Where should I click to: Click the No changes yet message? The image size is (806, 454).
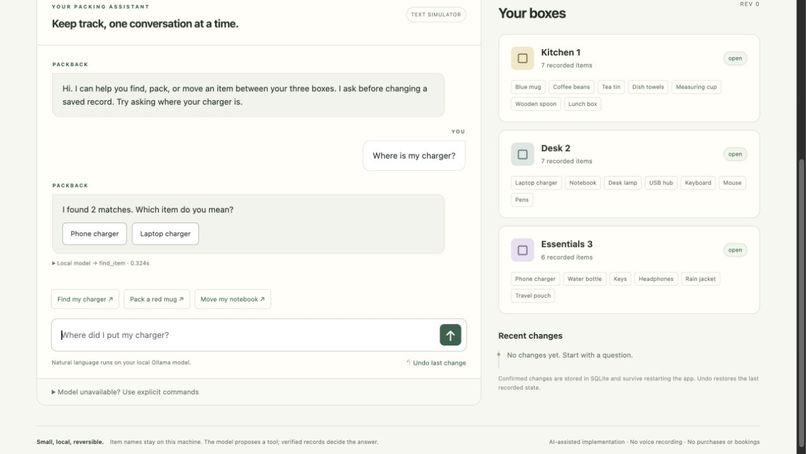[x=570, y=355]
